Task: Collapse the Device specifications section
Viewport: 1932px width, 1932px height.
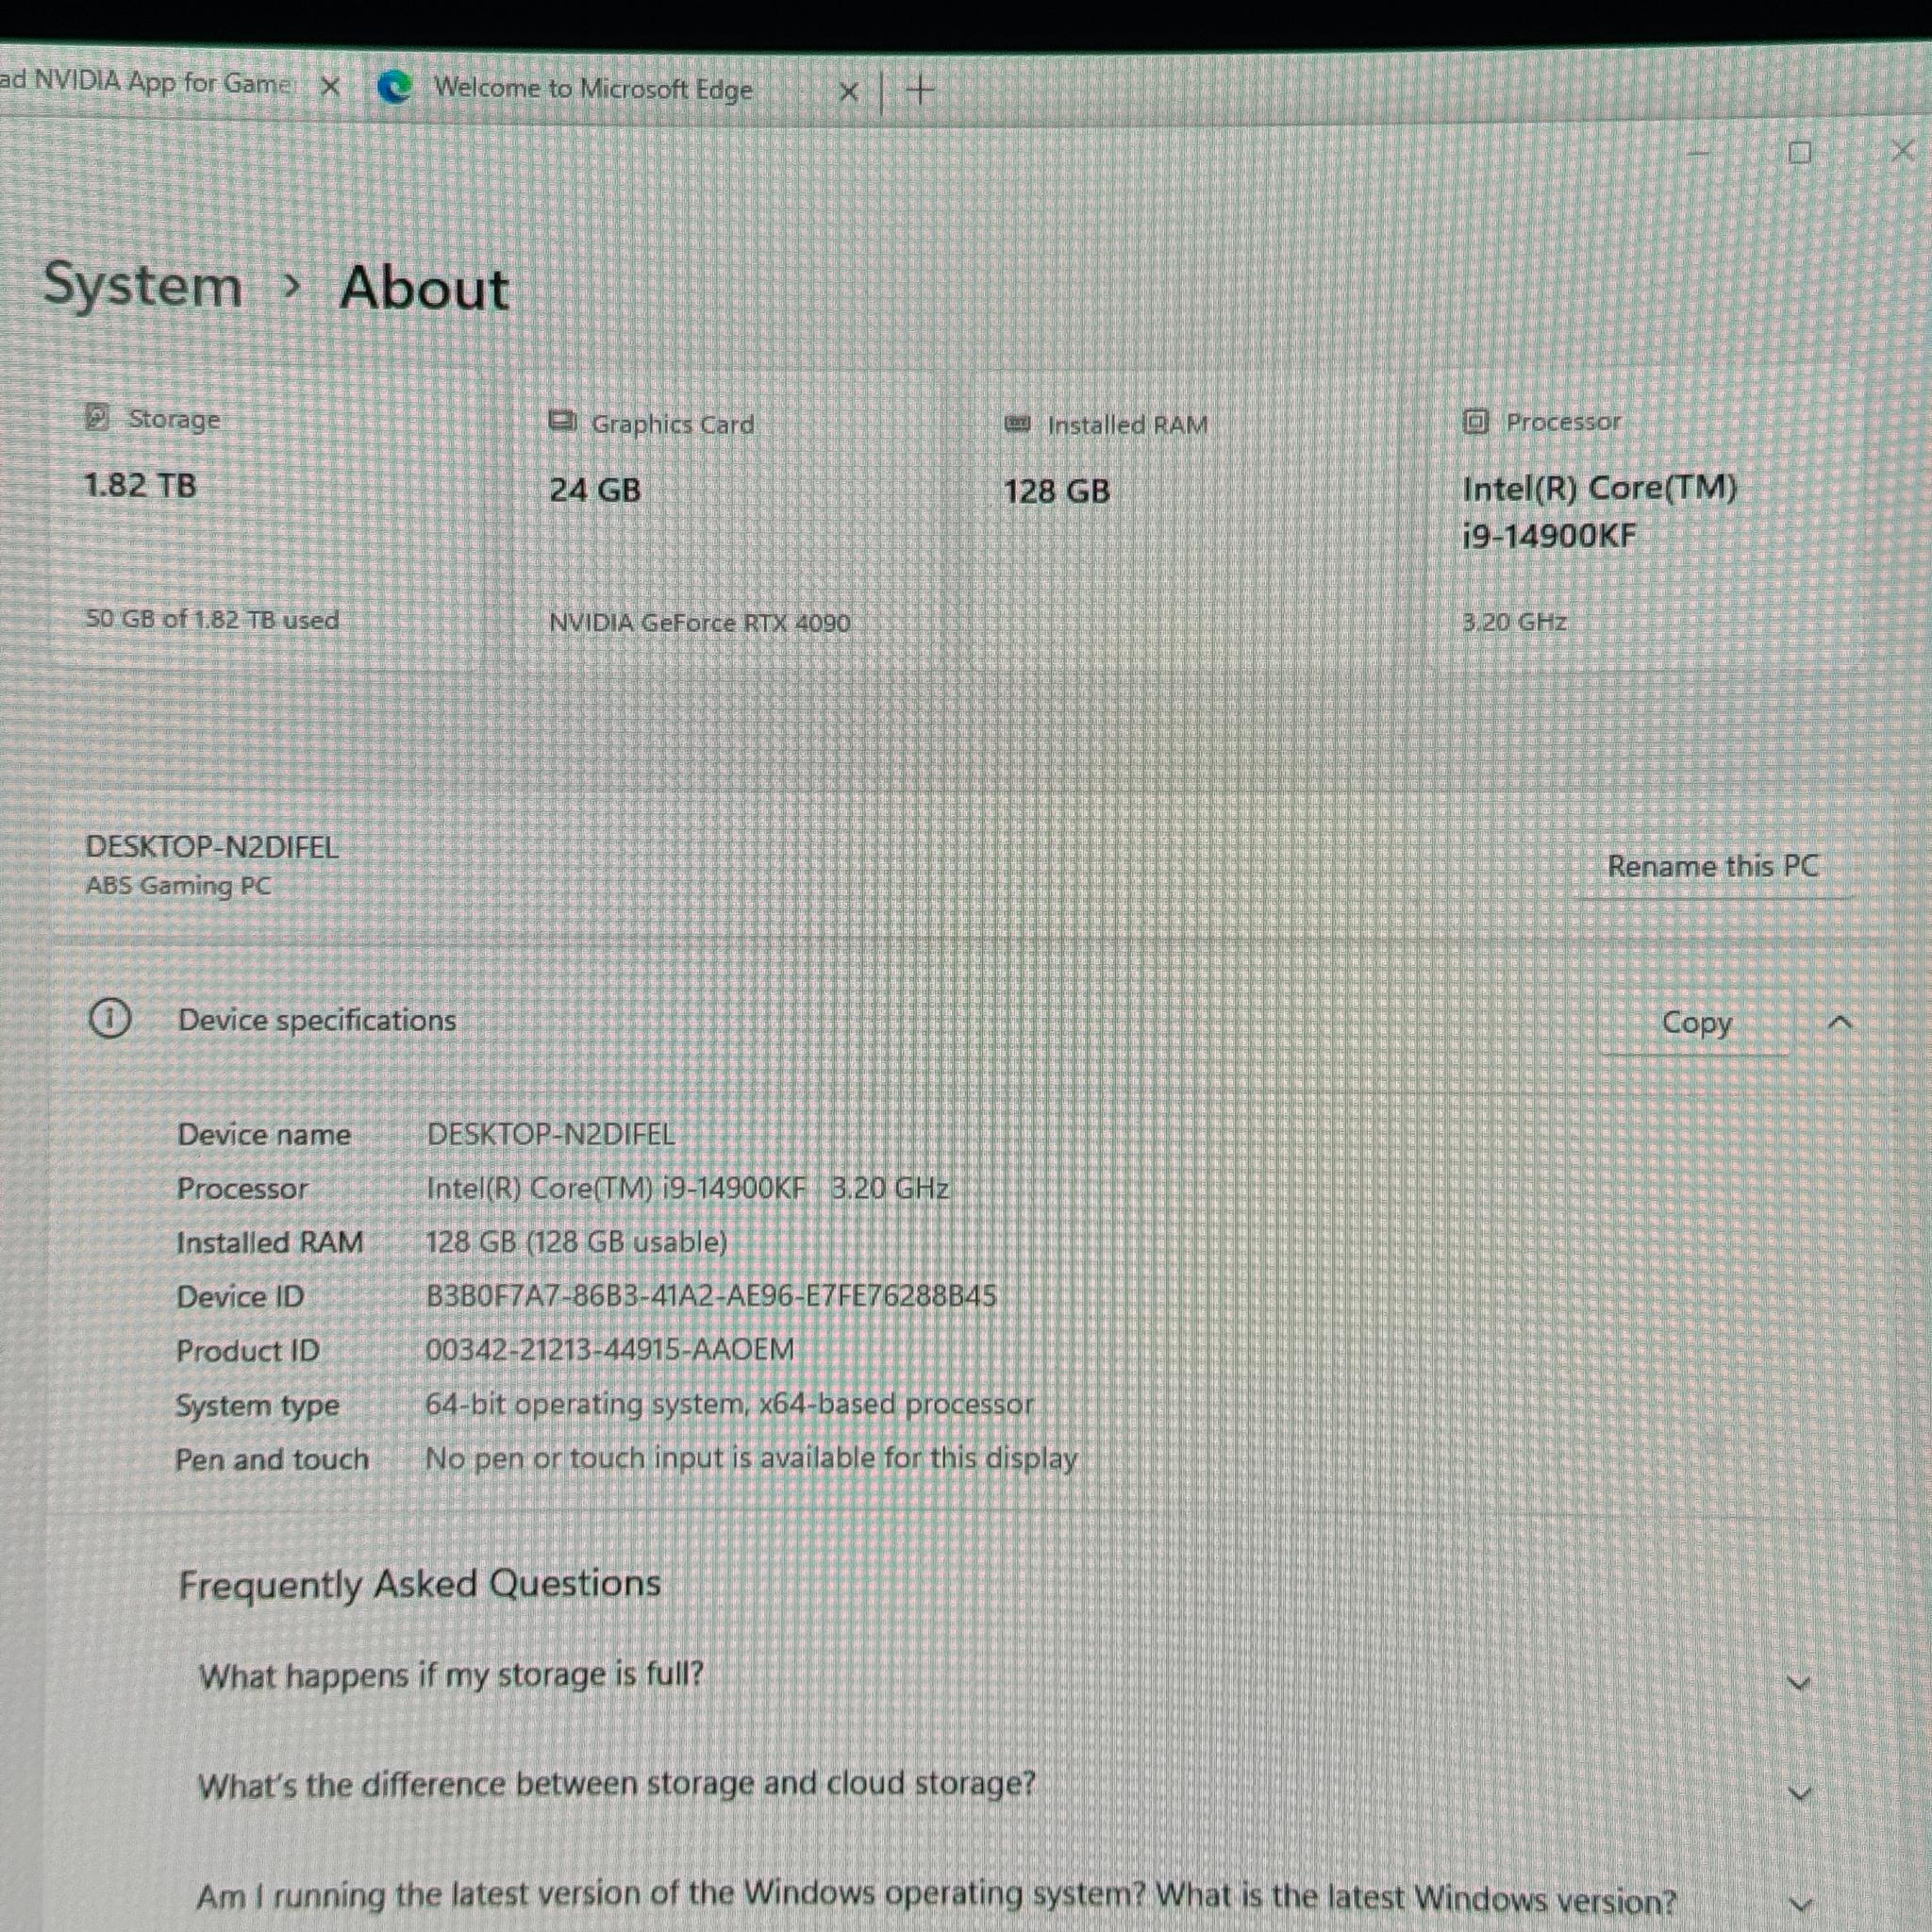Action: click(1840, 1023)
